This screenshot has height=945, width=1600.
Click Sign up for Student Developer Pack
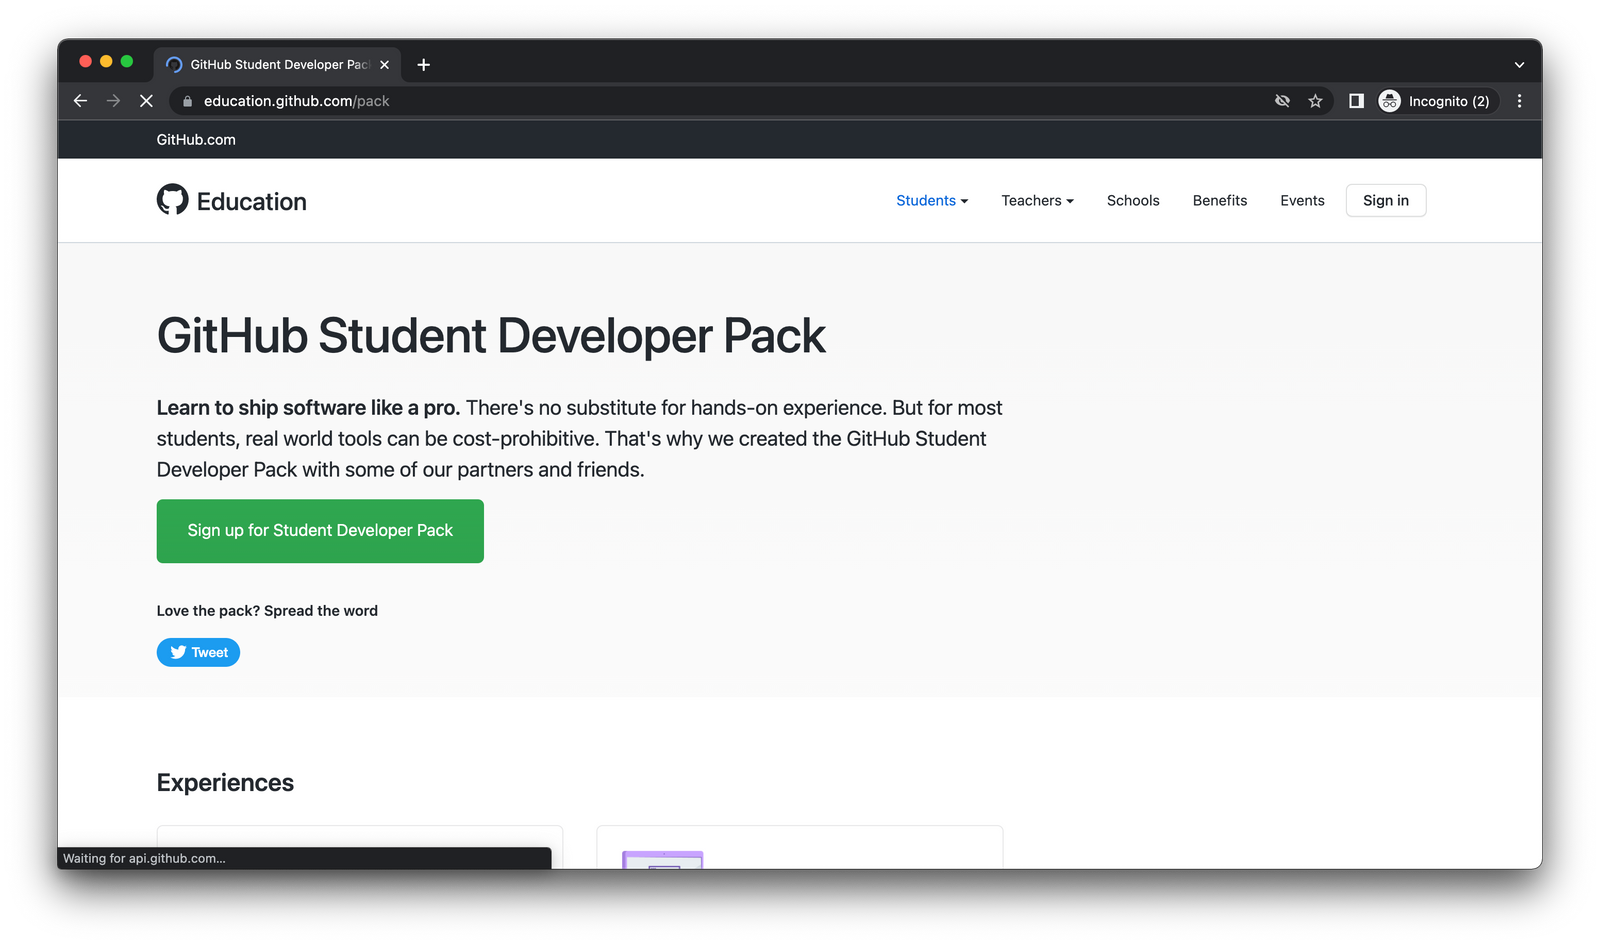click(320, 531)
